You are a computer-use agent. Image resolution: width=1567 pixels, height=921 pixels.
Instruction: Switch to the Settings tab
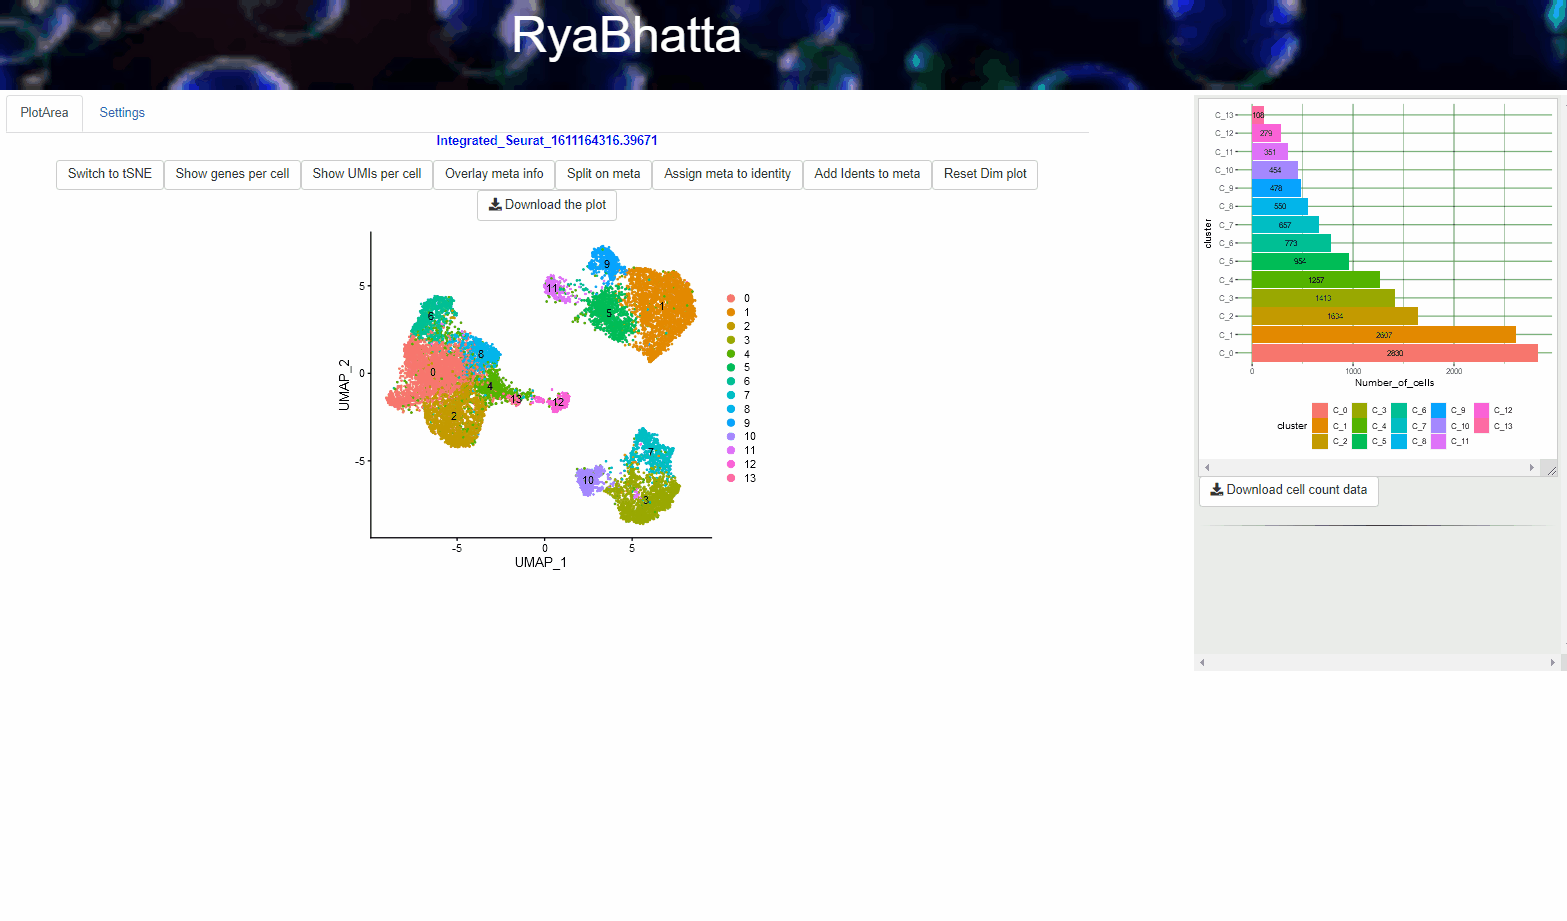point(122,113)
